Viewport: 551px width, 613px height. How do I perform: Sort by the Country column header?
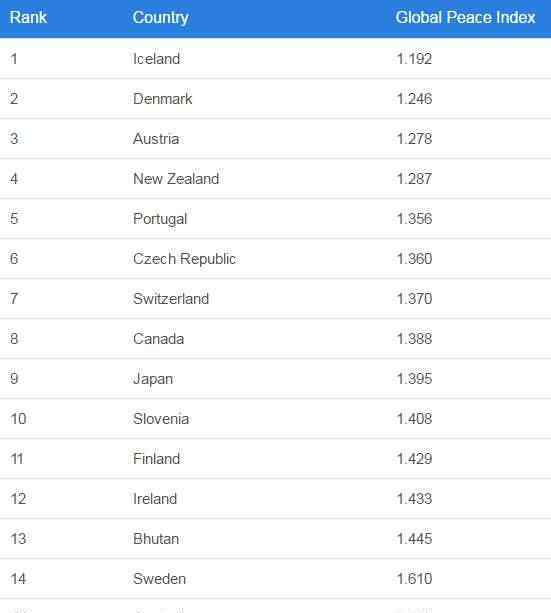coord(160,18)
